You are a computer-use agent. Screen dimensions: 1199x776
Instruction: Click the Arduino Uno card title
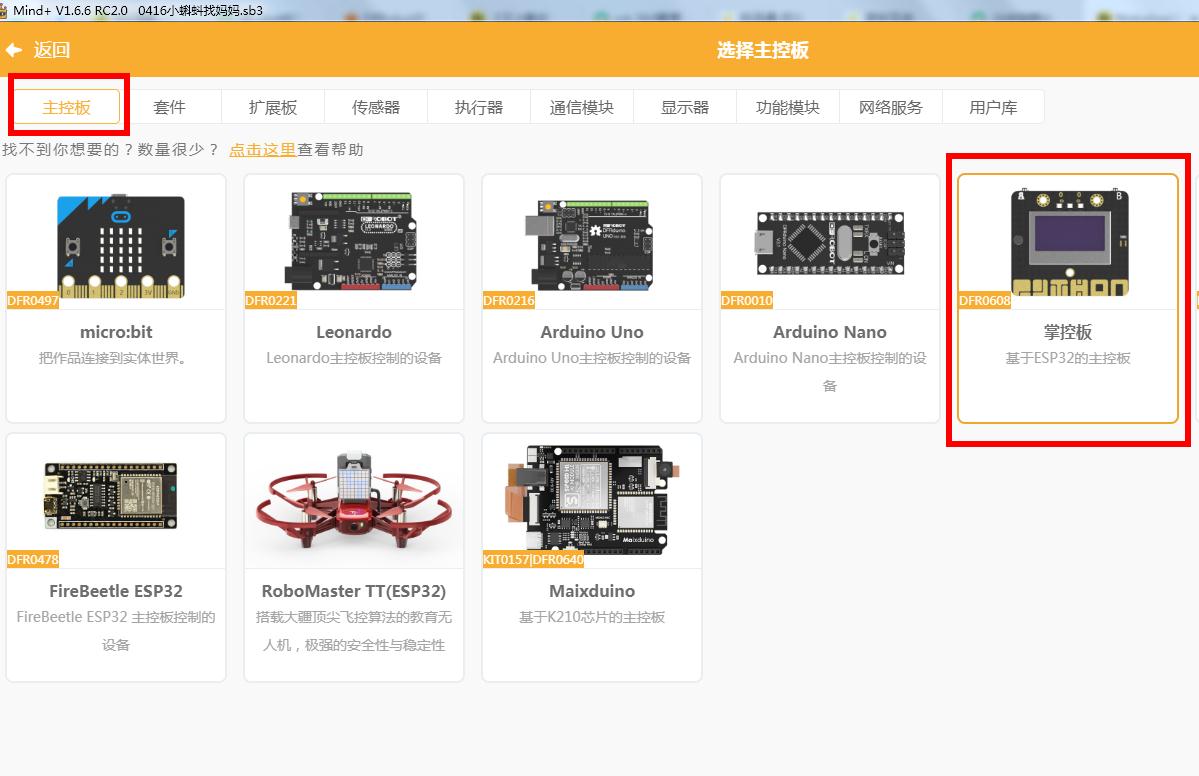point(592,332)
